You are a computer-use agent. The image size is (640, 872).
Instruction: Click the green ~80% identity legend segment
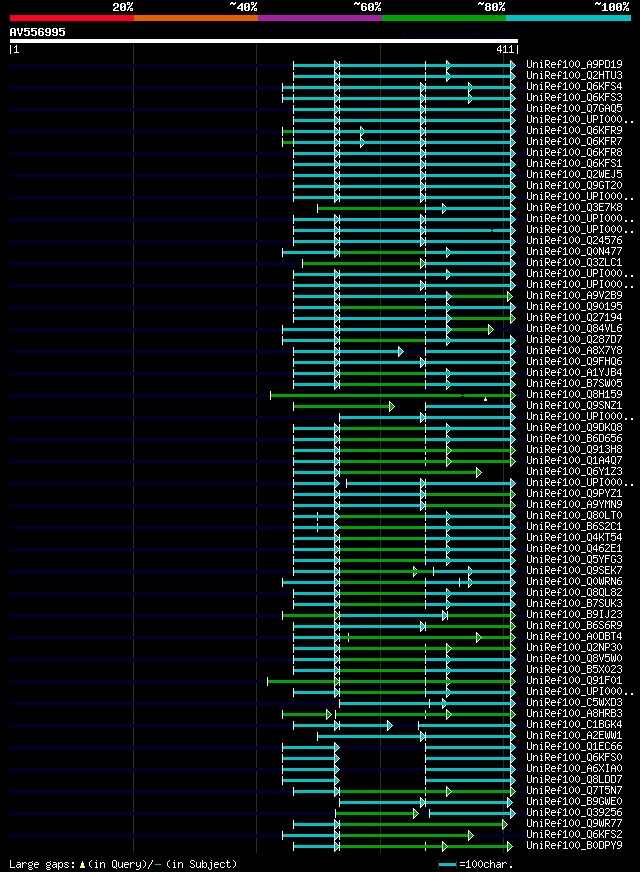tap(444, 18)
